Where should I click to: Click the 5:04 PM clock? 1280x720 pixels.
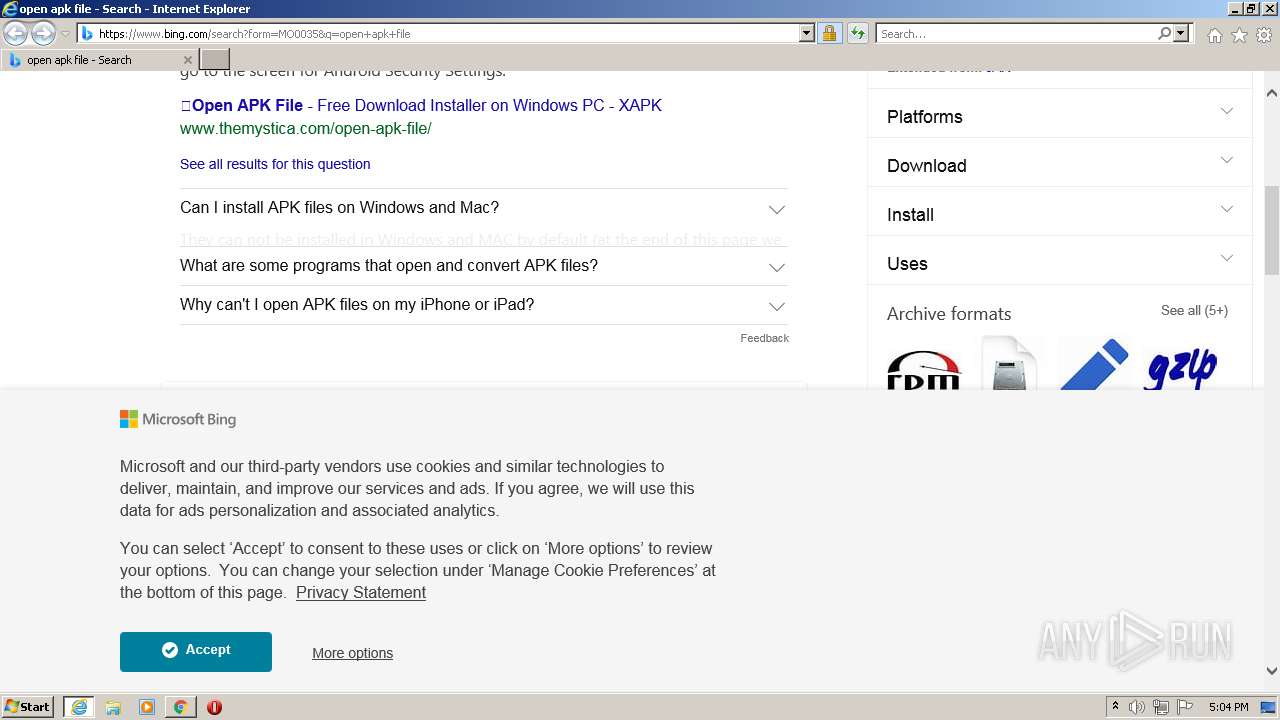click(1228, 707)
